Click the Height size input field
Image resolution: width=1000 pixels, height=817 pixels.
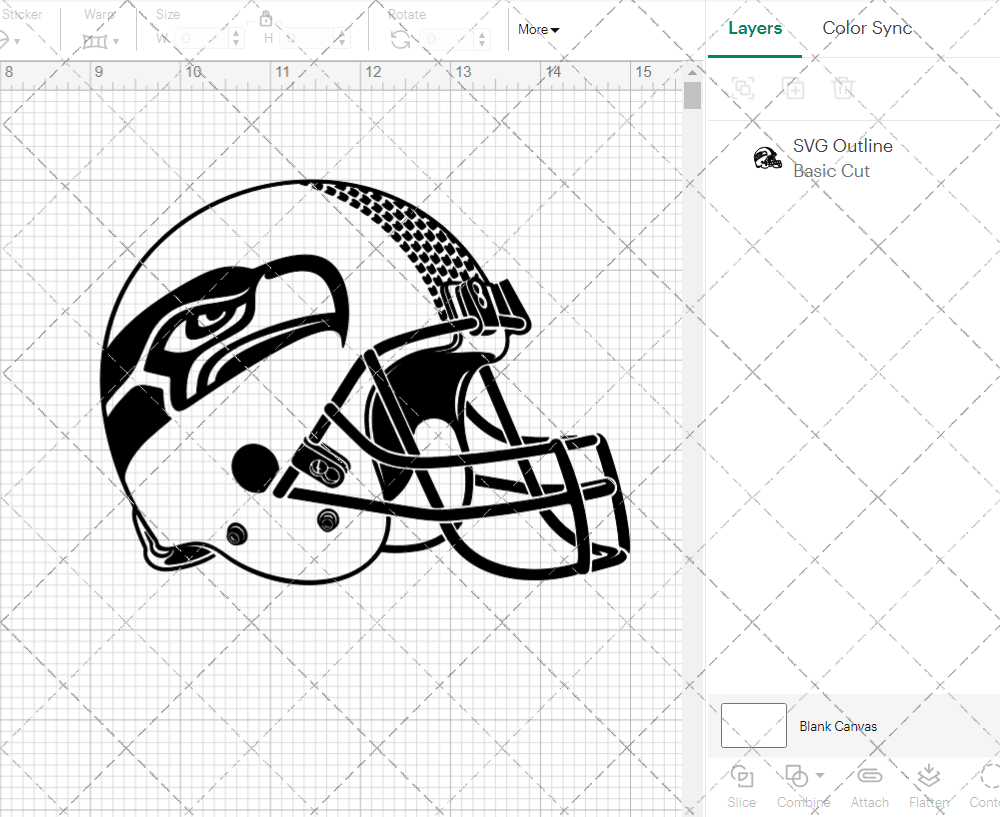point(307,39)
